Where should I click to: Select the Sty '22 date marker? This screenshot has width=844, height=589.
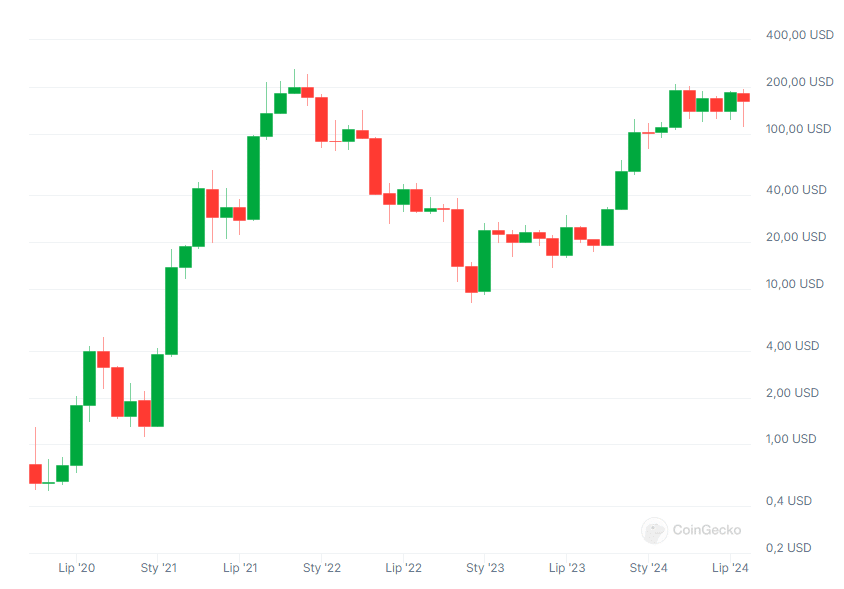pos(321,568)
